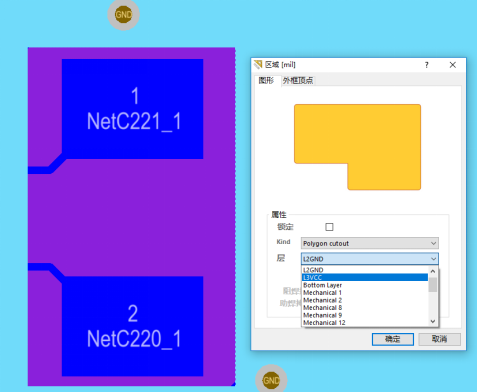
Task: Open the Kind dropdown showing Polygon cutout
Action: click(x=370, y=243)
